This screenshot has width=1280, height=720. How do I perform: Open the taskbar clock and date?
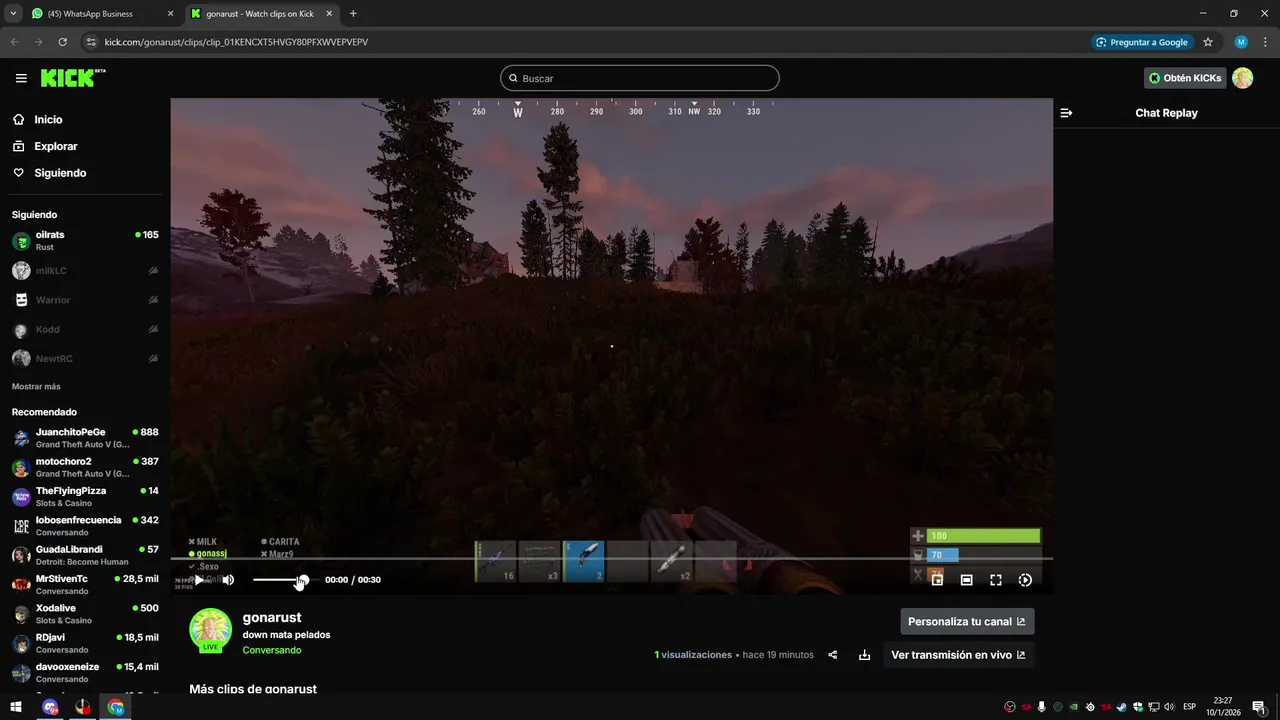coord(1223,707)
